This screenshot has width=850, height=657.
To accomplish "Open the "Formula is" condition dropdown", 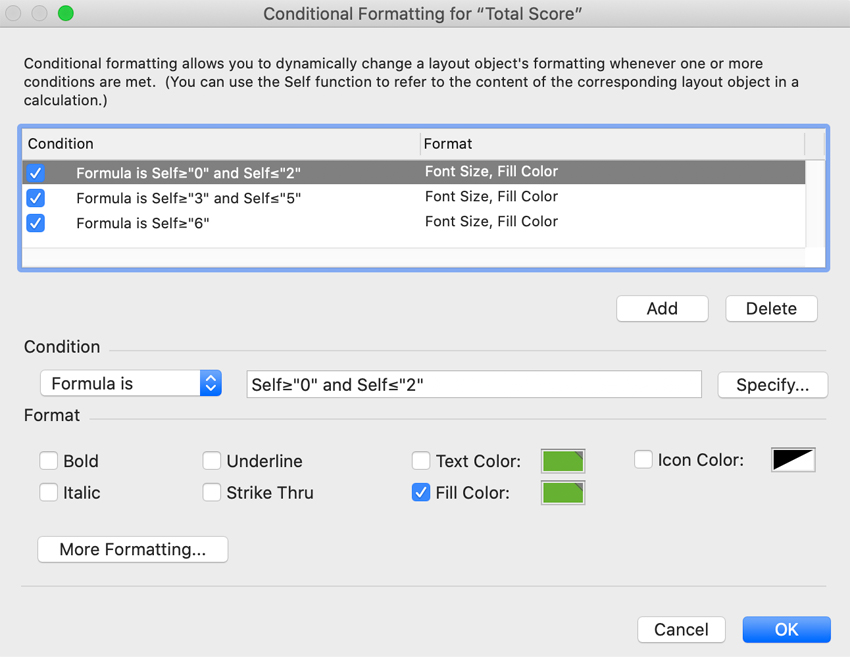I will tap(131, 384).
